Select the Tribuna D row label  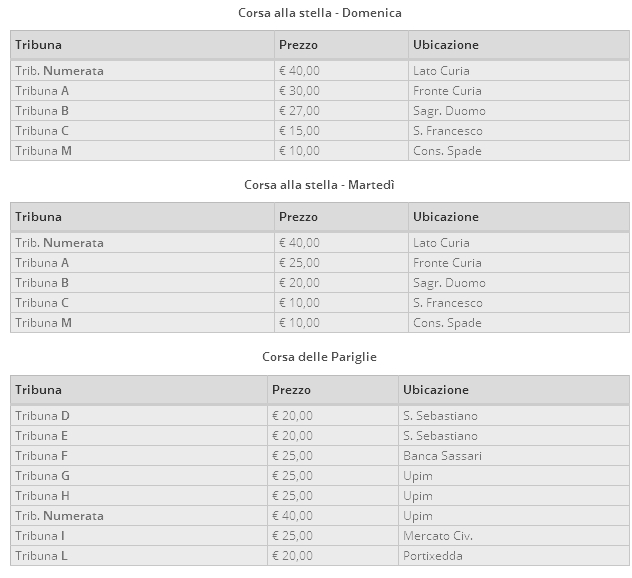coord(43,416)
